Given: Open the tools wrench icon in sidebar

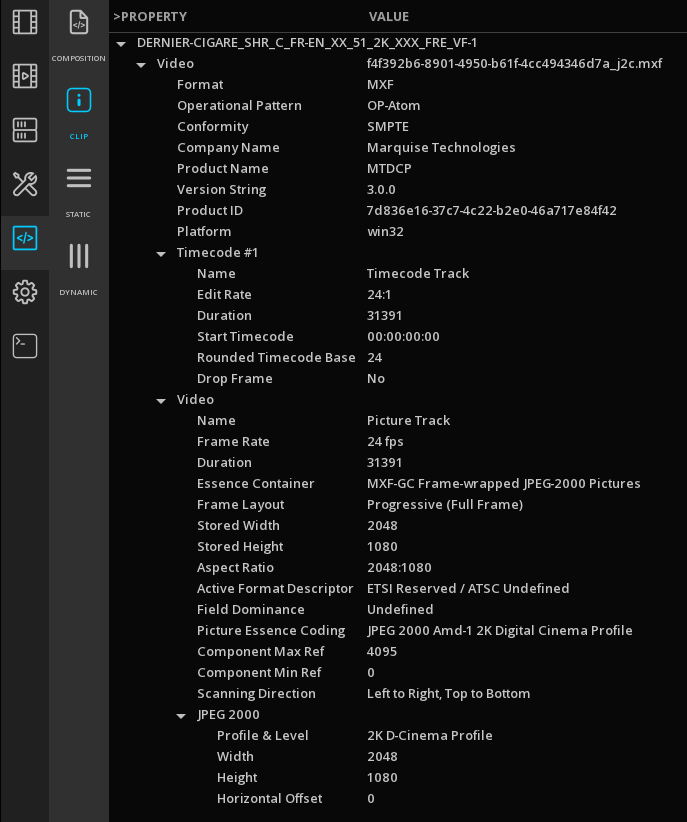Looking at the screenshot, I should pos(25,184).
